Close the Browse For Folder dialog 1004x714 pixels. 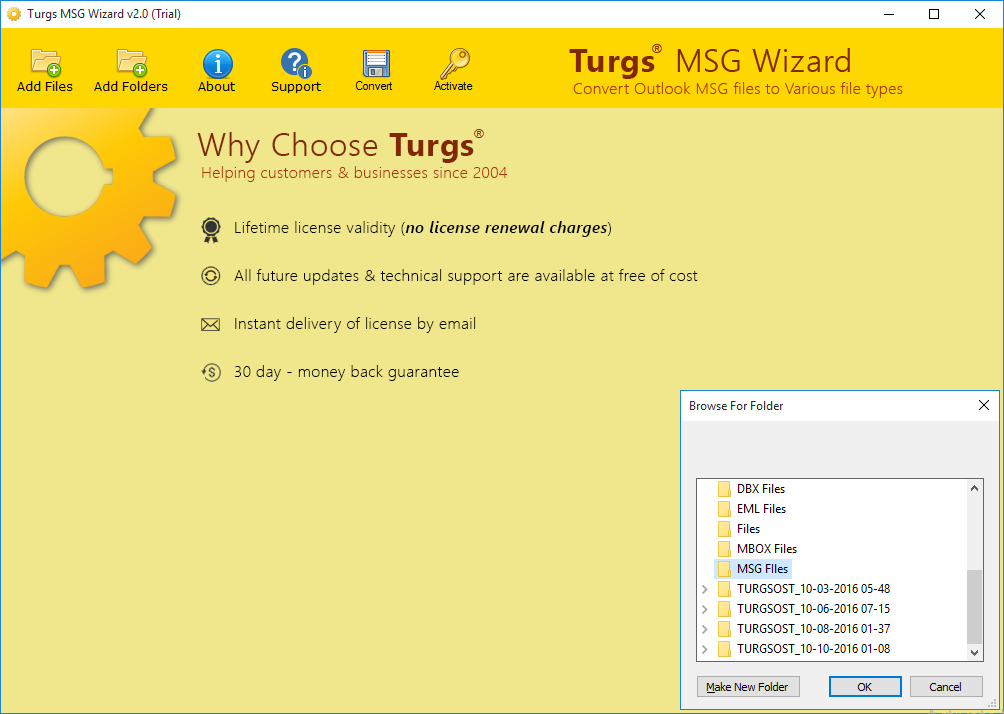pyautogui.click(x=984, y=405)
